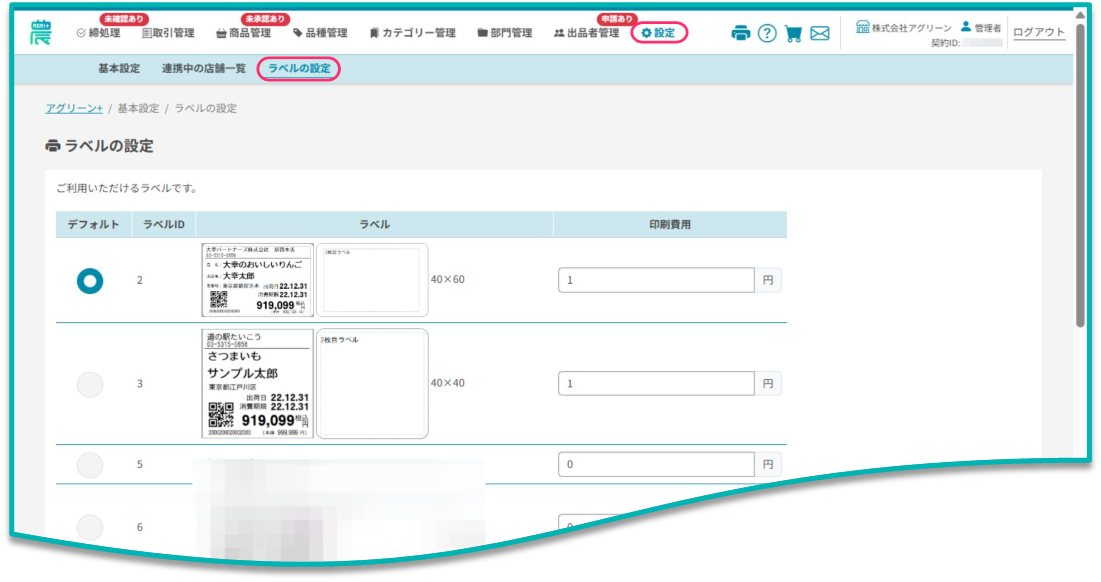Open the 締処理 menu
The image size is (1101, 582).
point(98,33)
